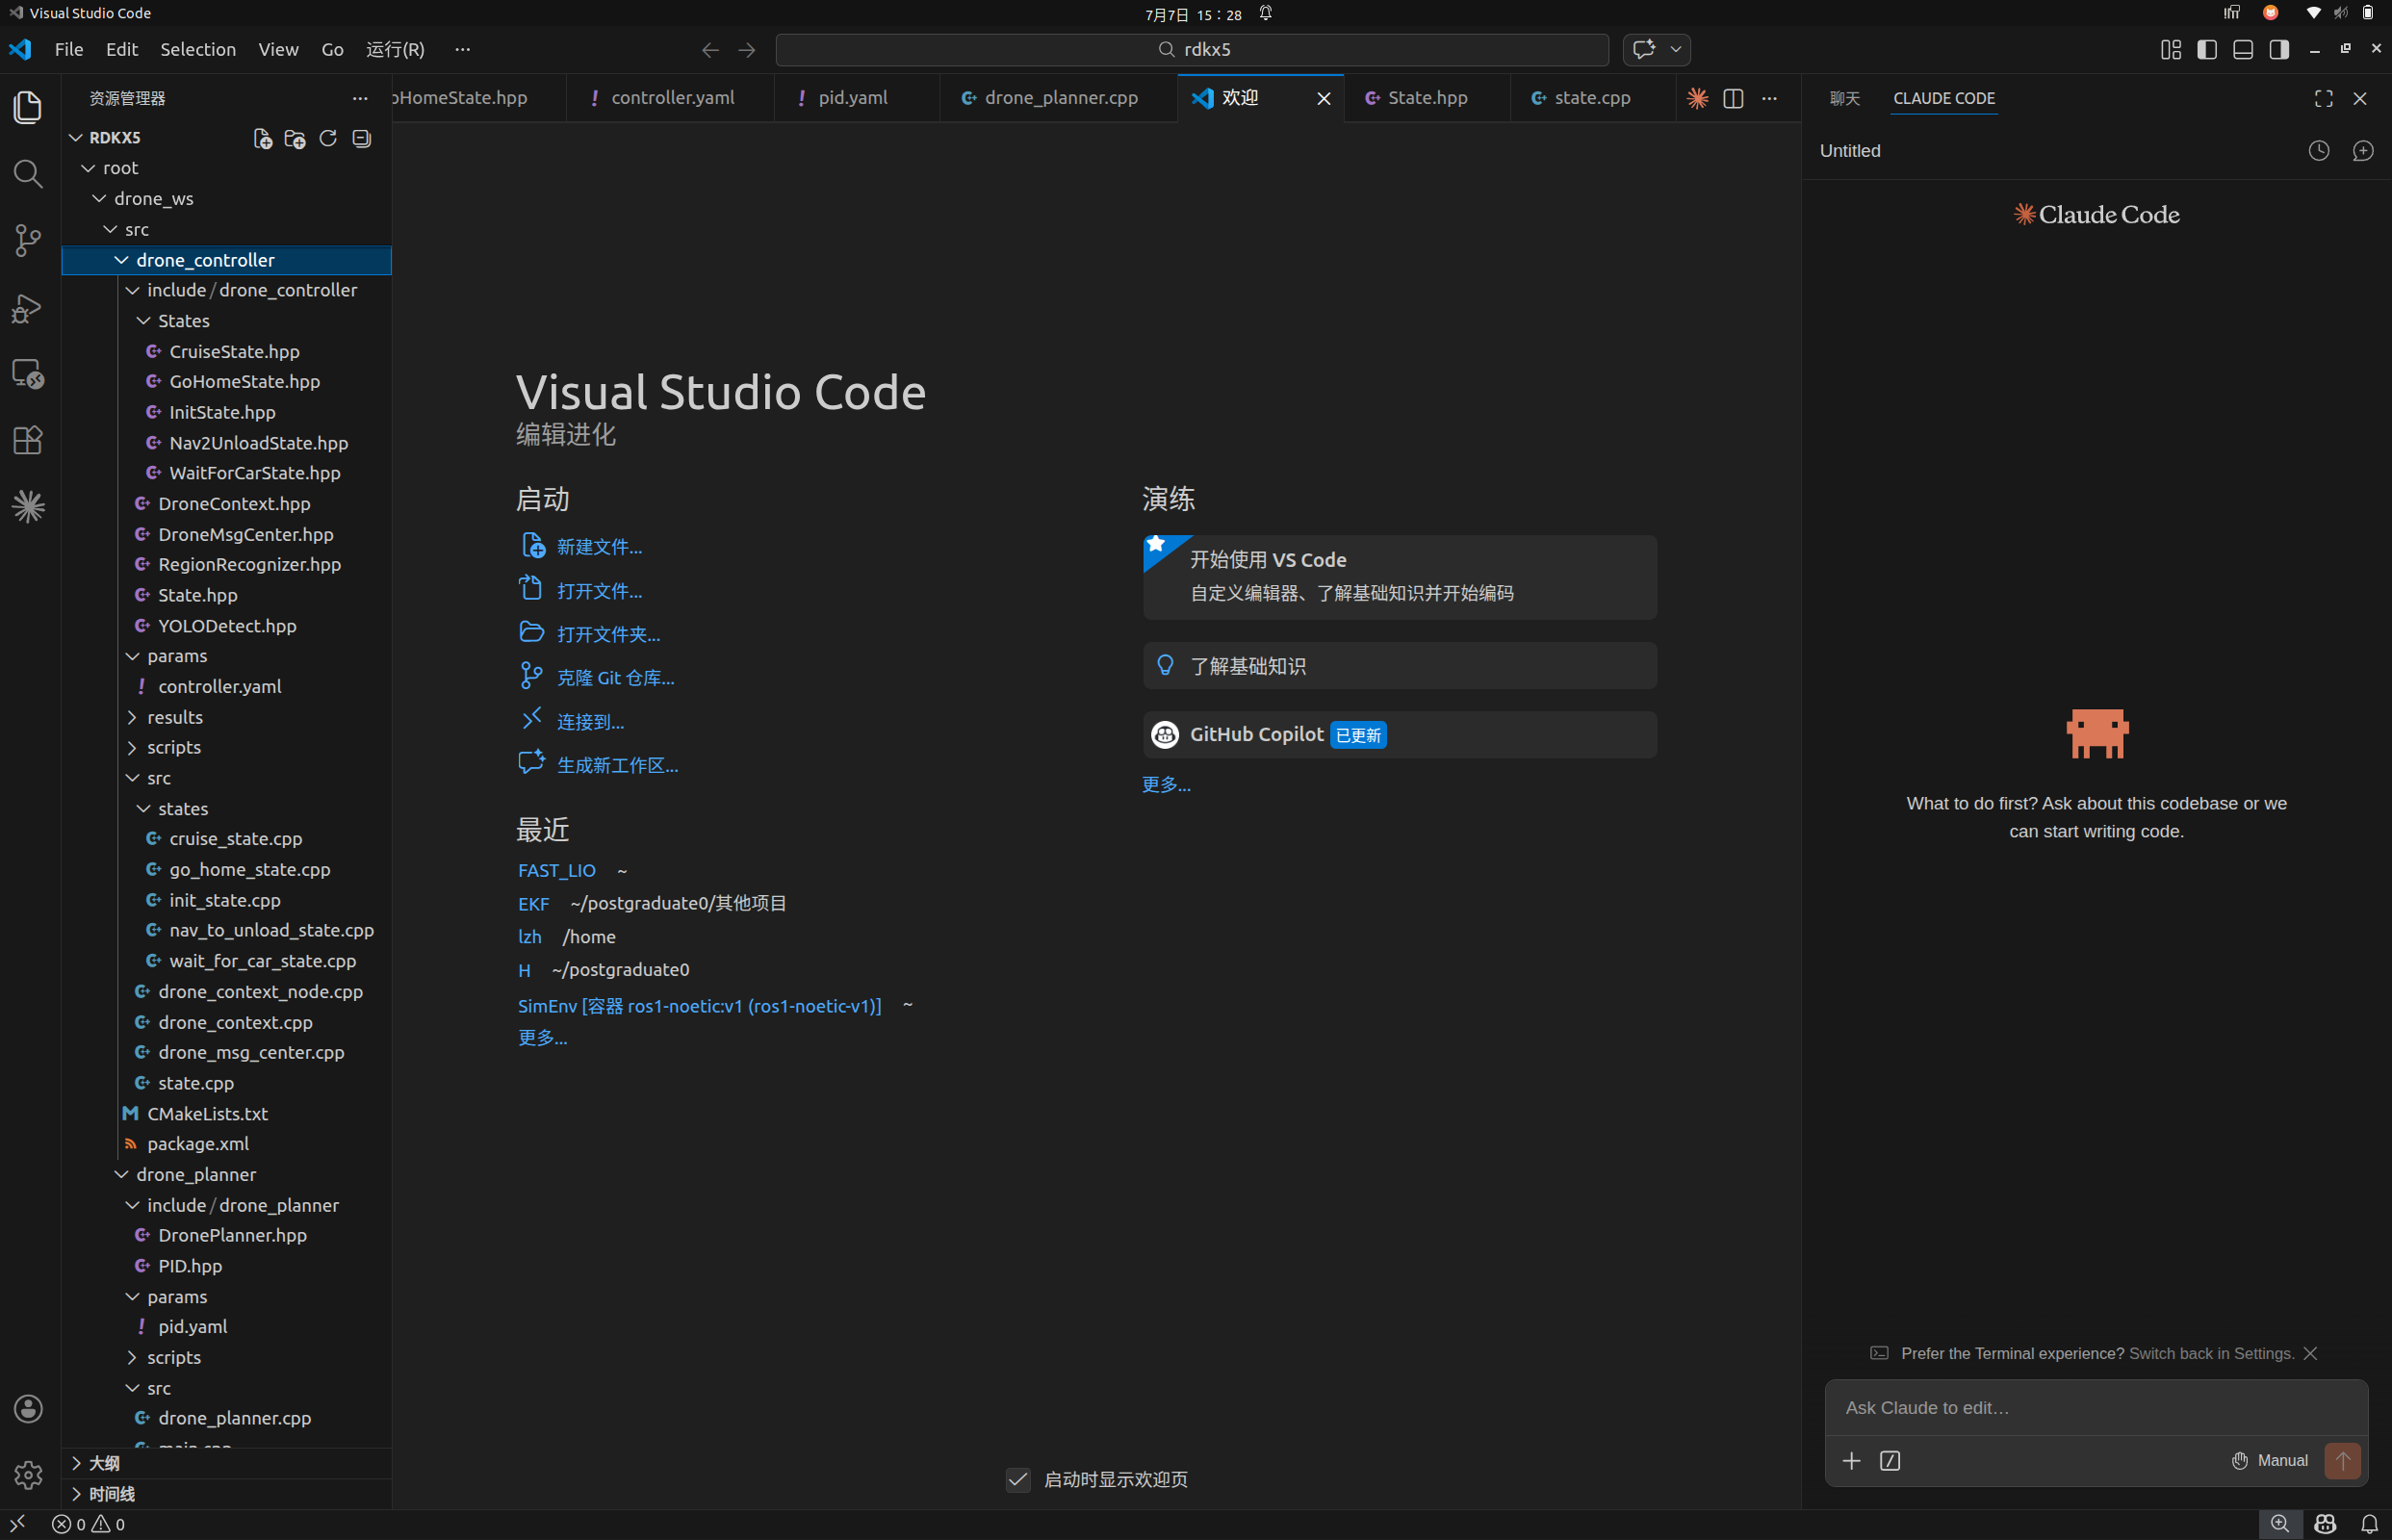Open the Manage gear settings icon

click(x=28, y=1475)
